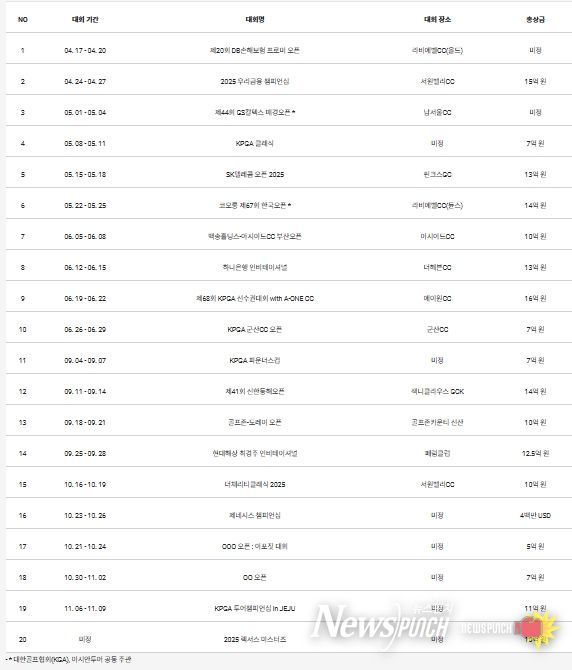Select 더채리티클래식 2025 tournament name
572x670 pixels.
255,485
